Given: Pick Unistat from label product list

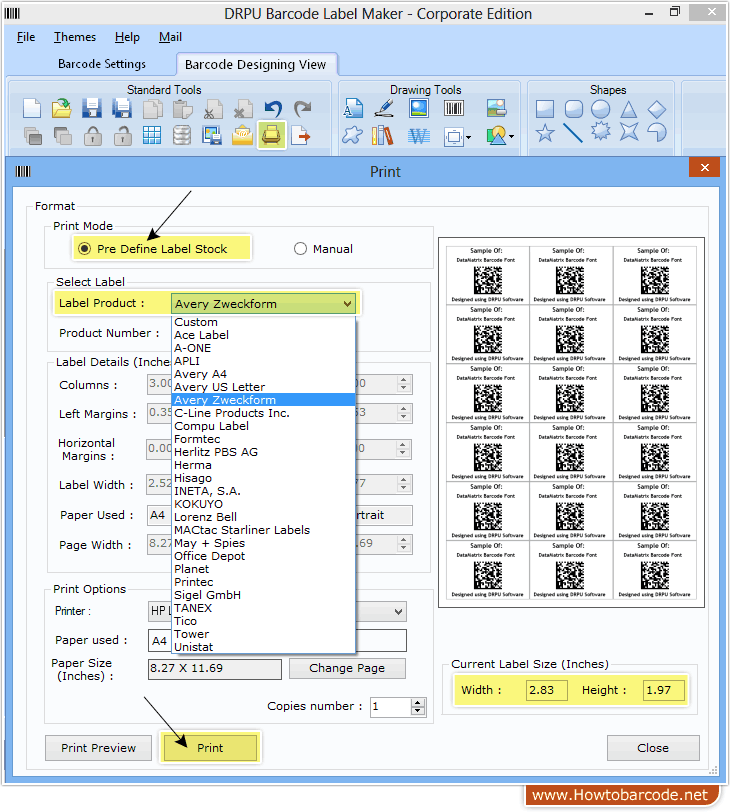Looking at the screenshot, I should point(263,647).
